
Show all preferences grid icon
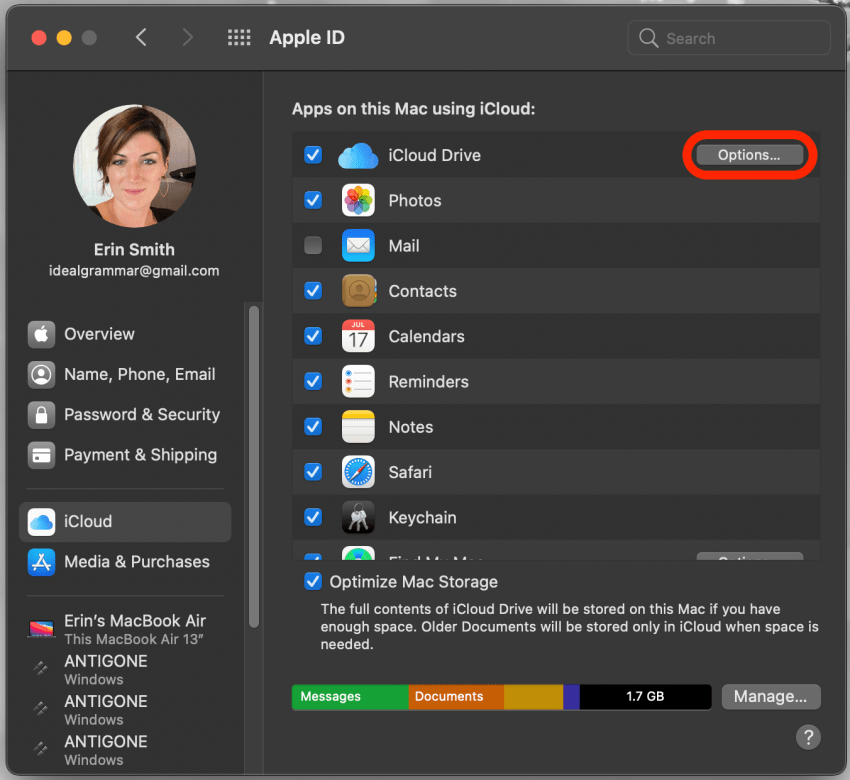pos(239,38)
